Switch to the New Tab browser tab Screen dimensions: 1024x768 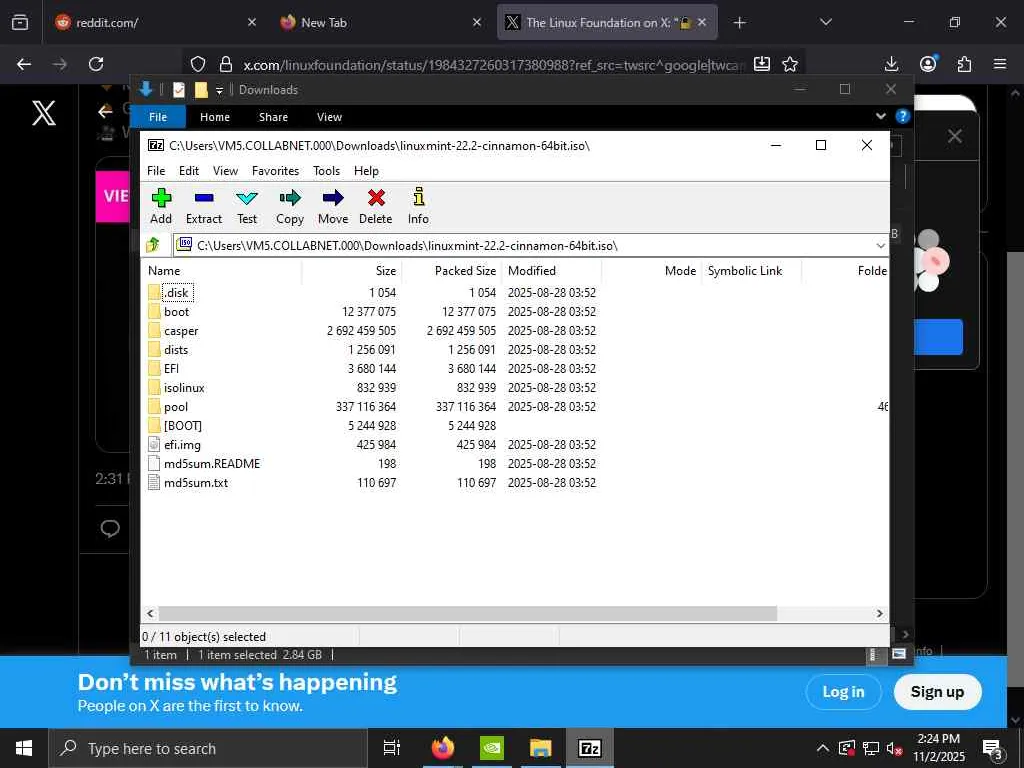381,22
